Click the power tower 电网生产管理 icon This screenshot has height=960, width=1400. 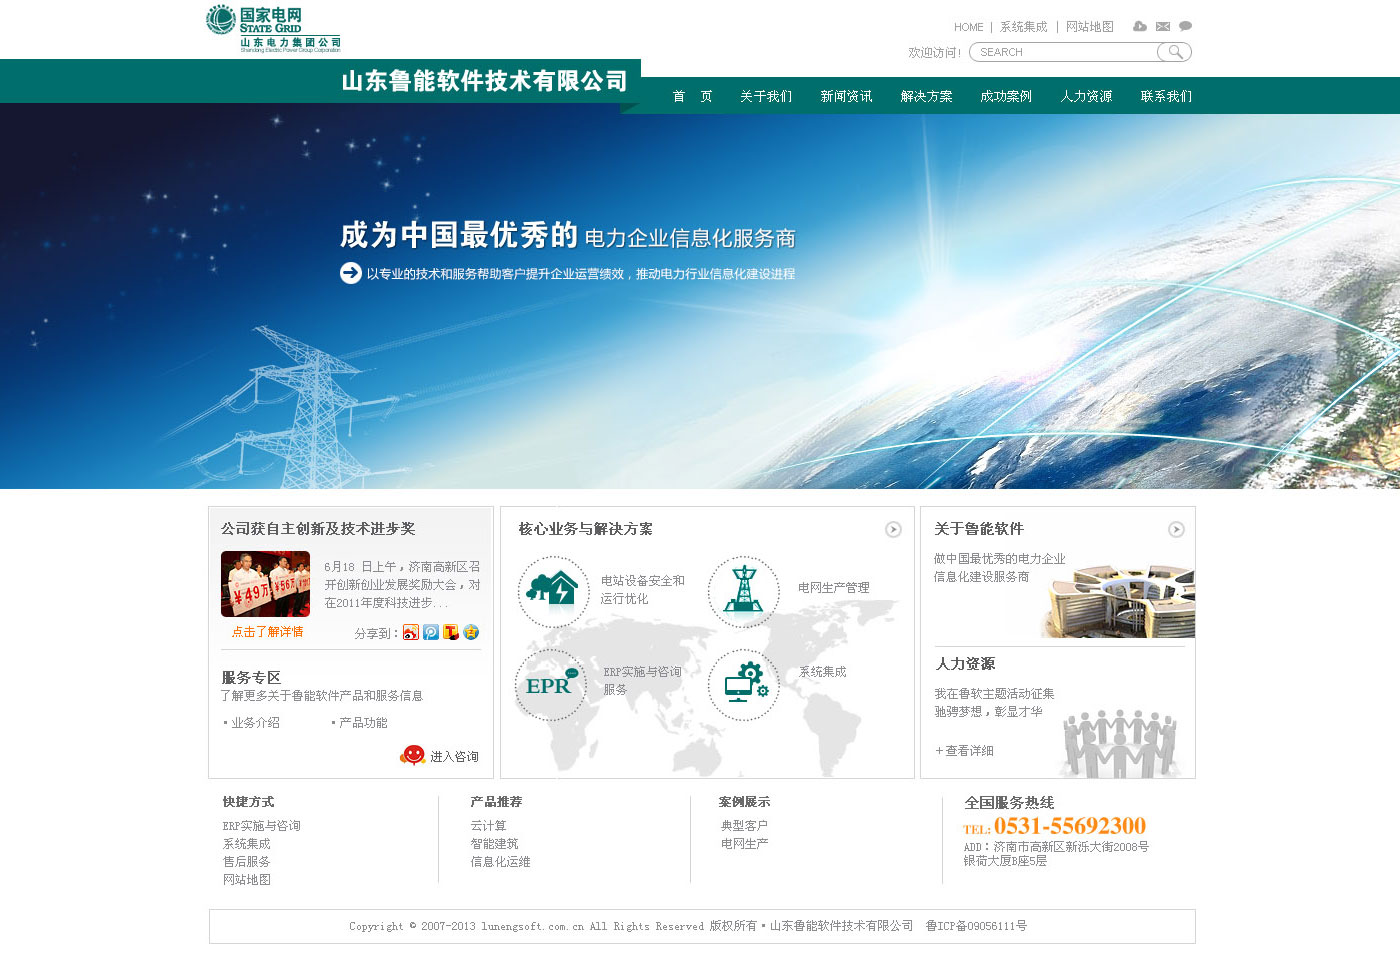click(743, 592)
